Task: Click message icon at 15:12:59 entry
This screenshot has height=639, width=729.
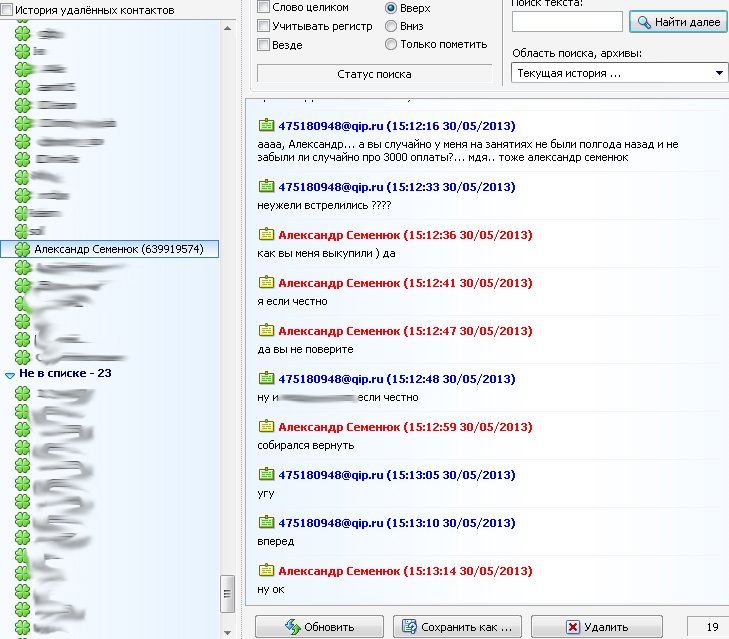Action: tap(266, 426)
